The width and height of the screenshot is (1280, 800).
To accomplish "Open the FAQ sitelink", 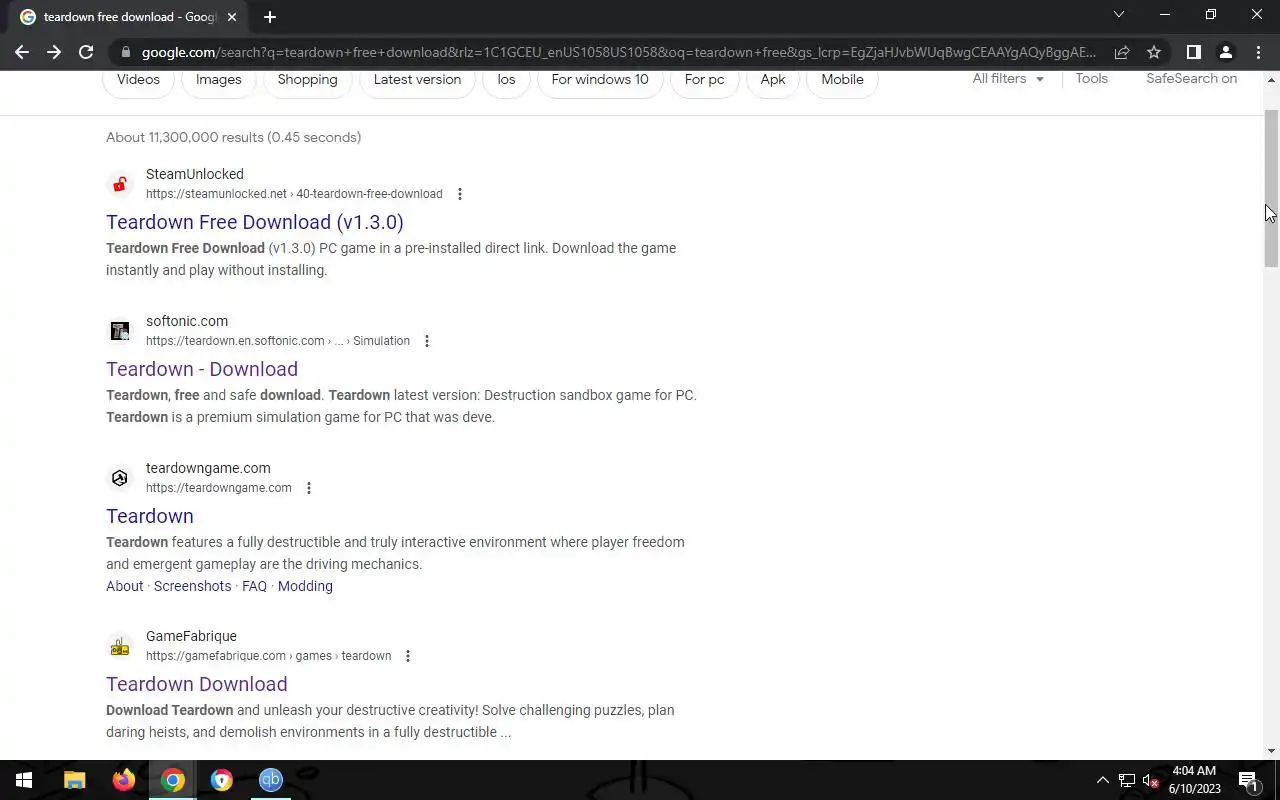I will click(x=255, y=586).
